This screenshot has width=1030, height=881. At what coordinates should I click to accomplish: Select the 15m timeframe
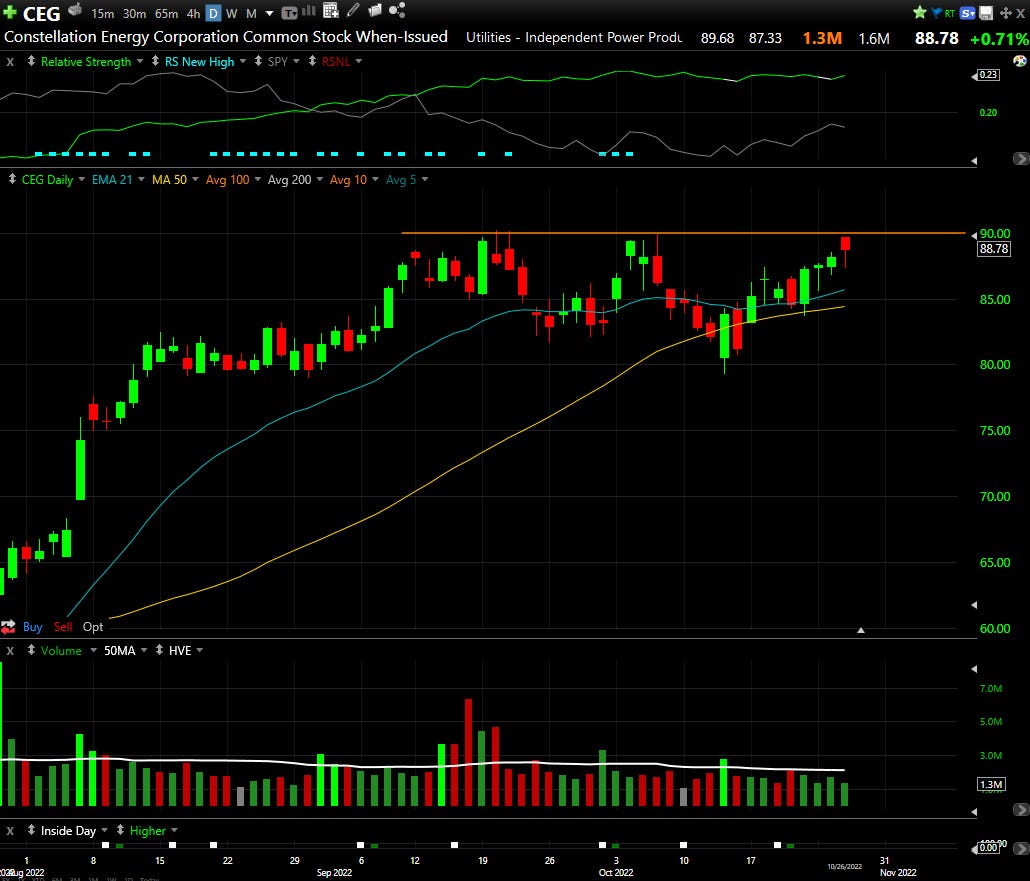tap(102, 13)
